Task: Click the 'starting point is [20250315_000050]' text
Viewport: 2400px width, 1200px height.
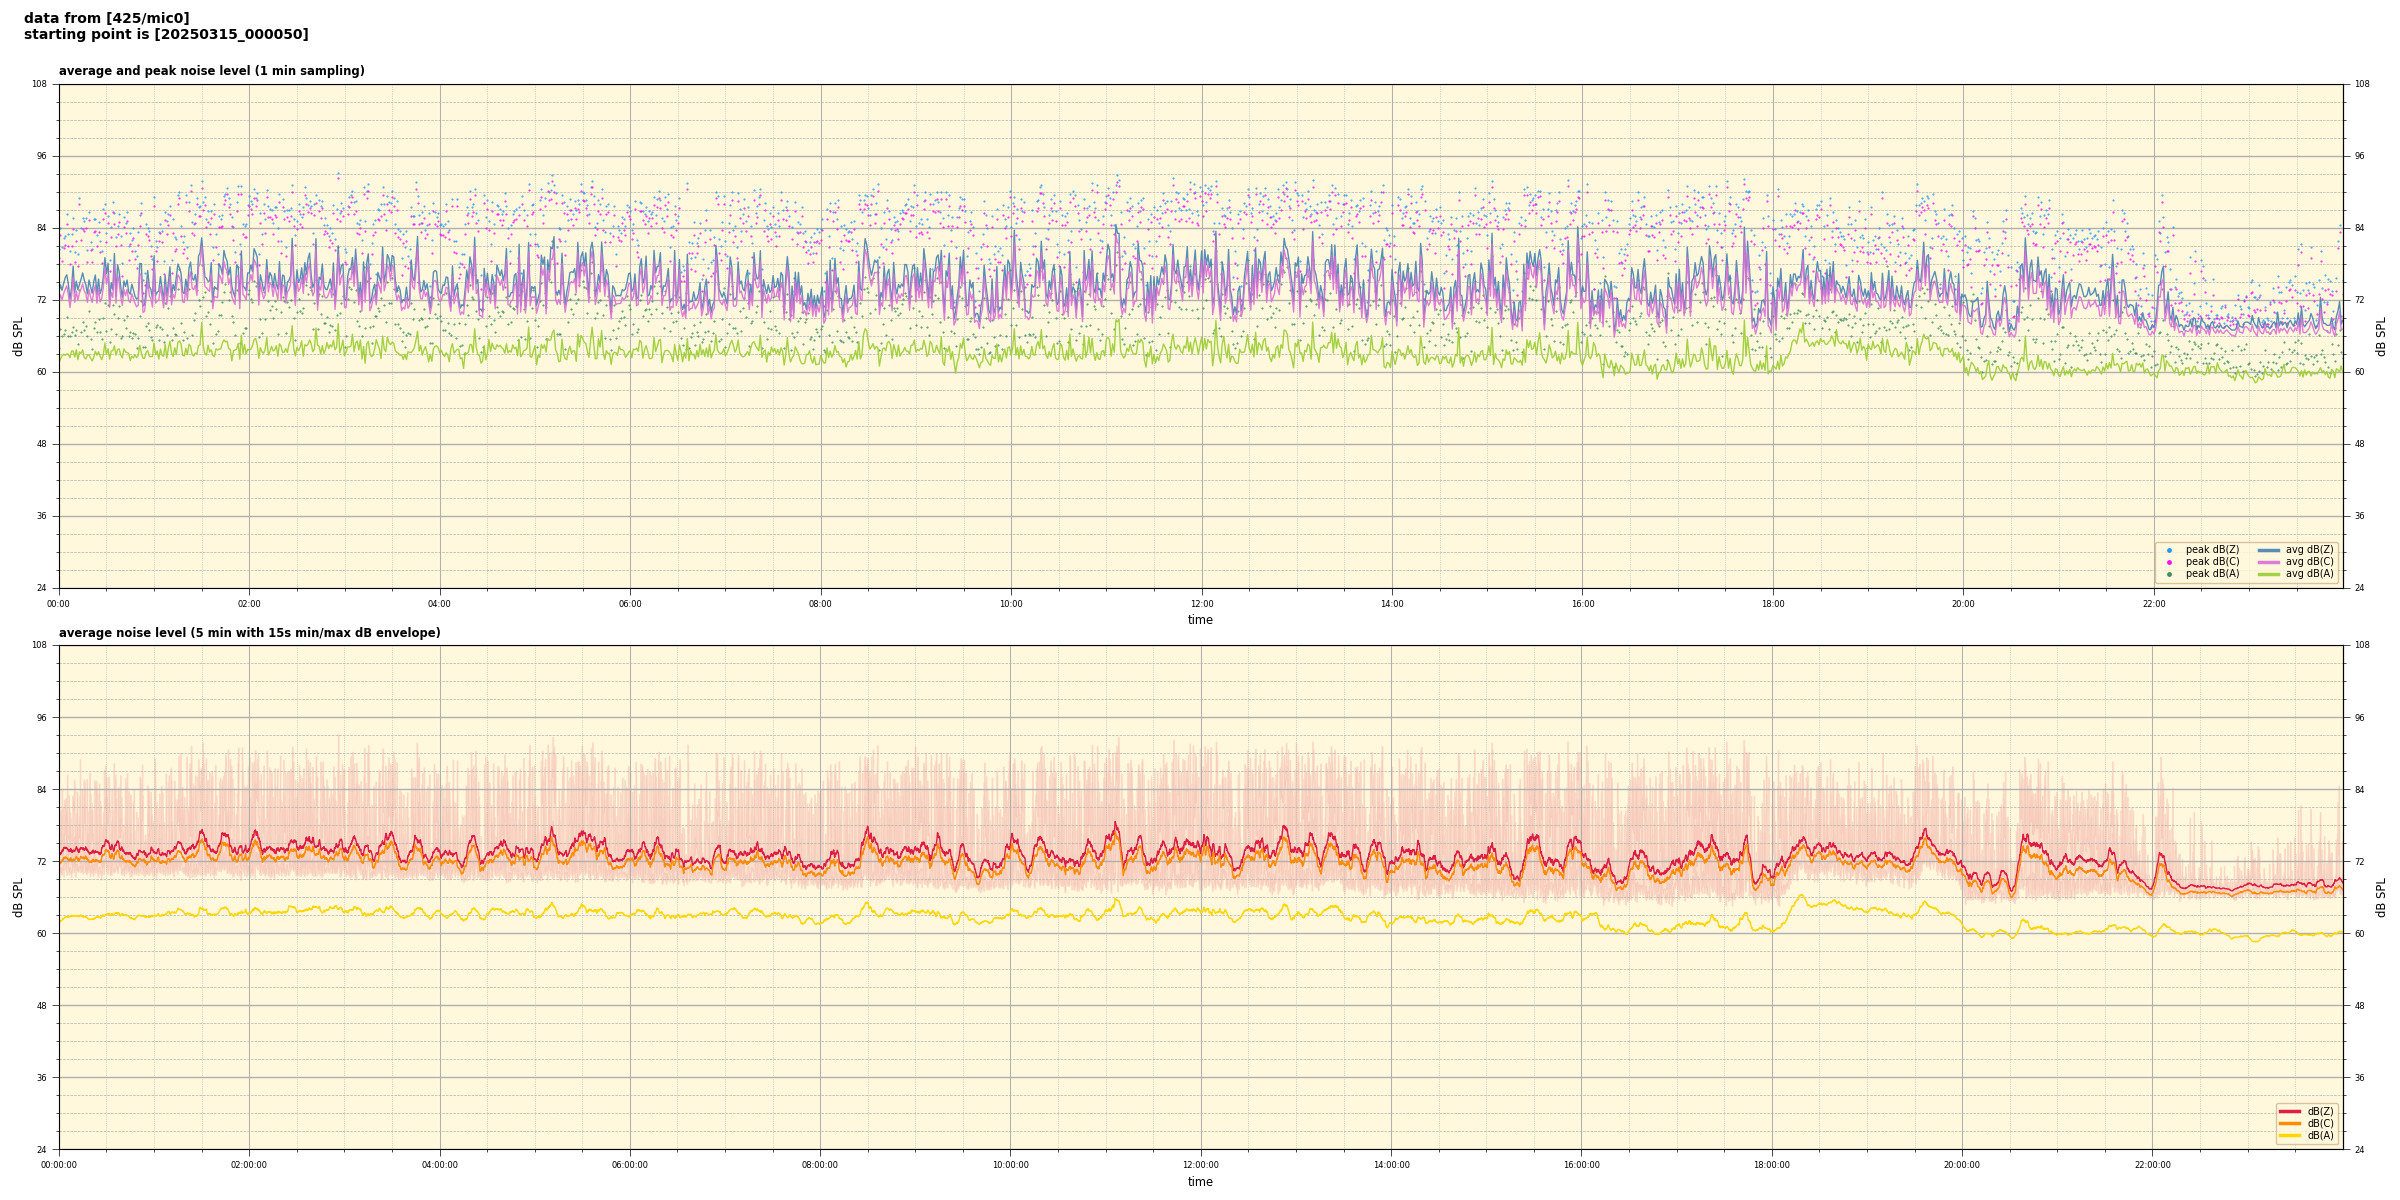Action: 166,35
